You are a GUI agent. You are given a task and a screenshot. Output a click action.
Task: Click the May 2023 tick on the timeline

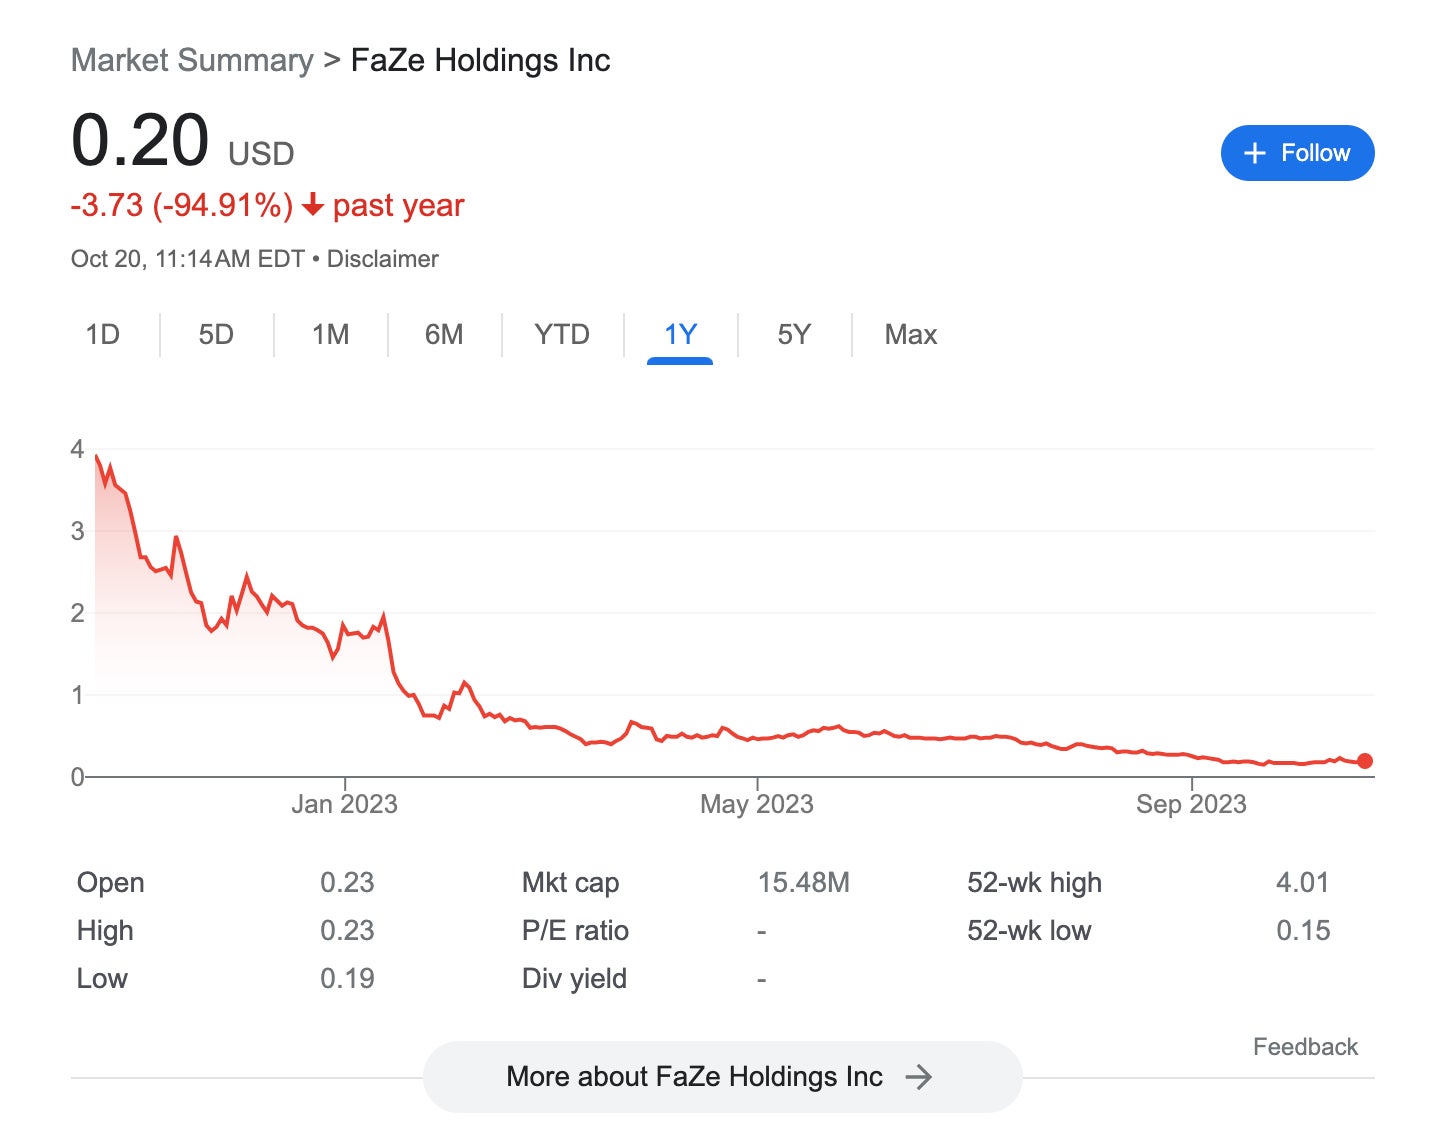(757, 803)
